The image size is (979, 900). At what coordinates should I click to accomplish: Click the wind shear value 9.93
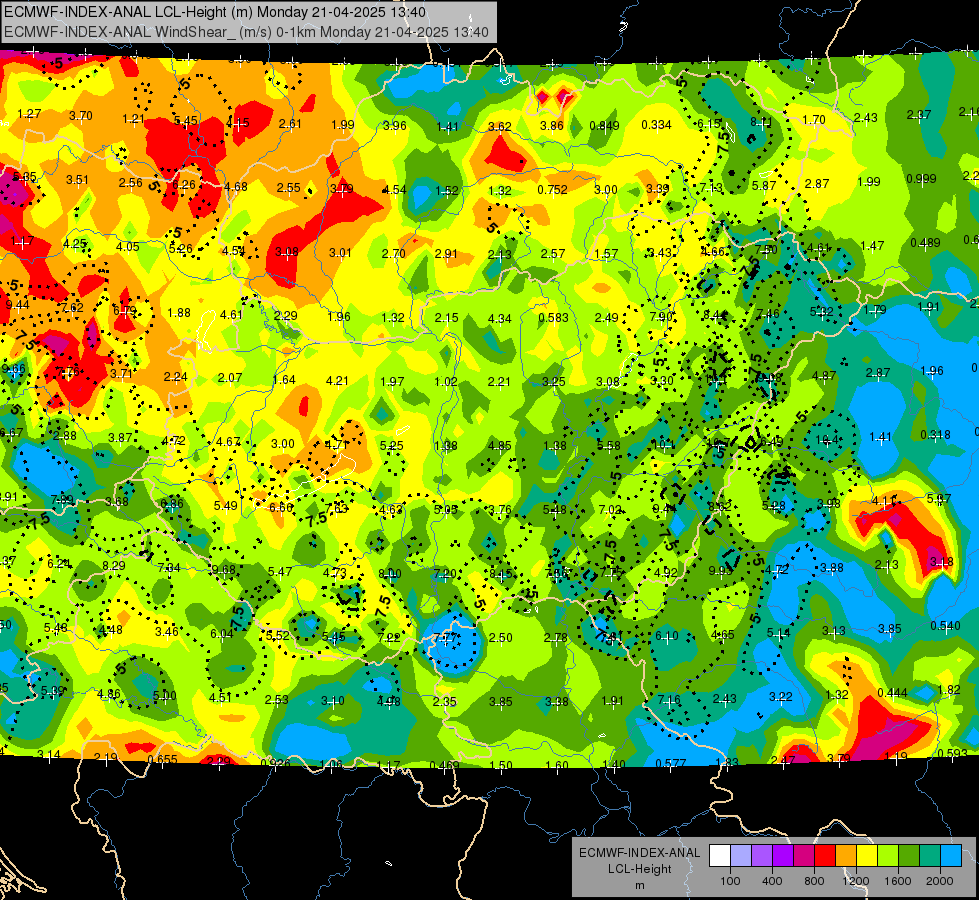click(721, 570)
